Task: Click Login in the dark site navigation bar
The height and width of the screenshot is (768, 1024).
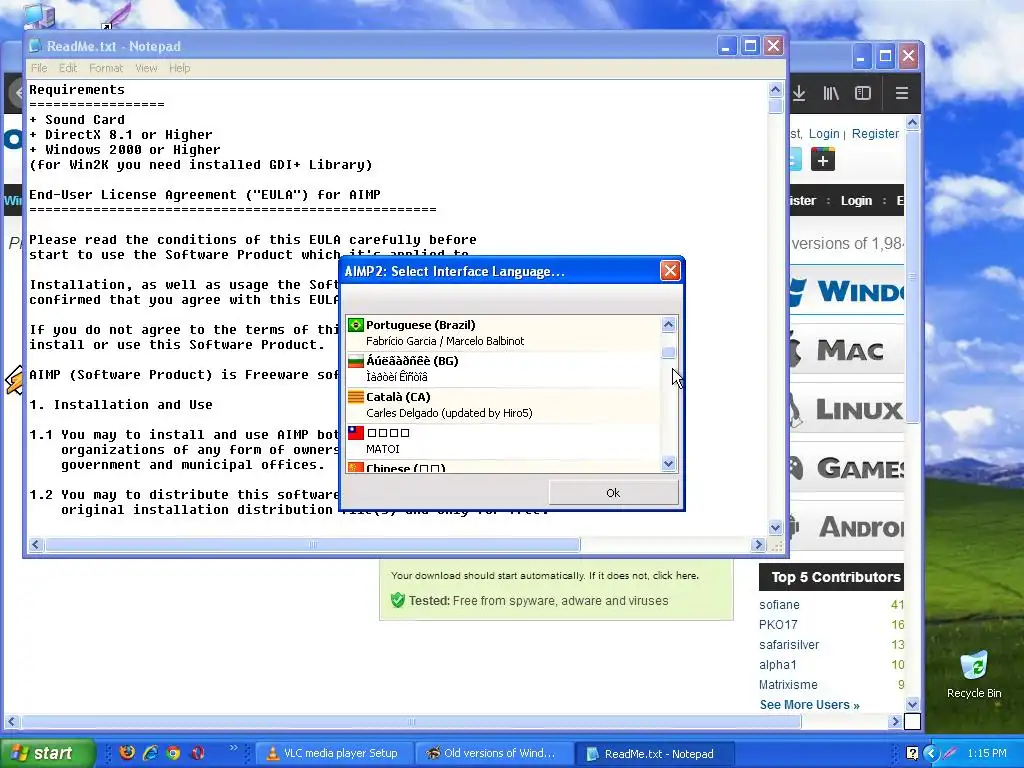Action: click(x=856, y=200)
